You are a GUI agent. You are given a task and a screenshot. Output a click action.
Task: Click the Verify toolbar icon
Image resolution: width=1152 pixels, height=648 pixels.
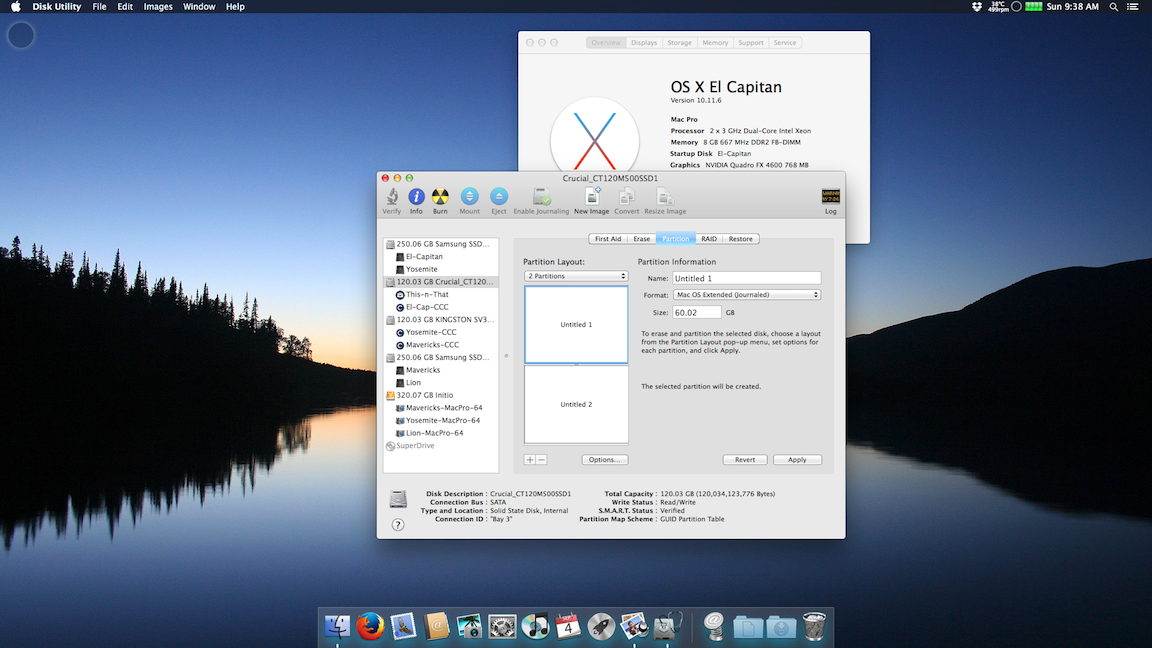coord(392,197)
